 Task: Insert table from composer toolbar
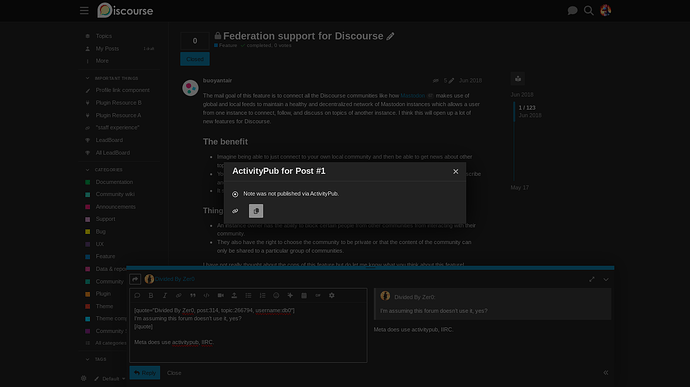coord(304,295)
